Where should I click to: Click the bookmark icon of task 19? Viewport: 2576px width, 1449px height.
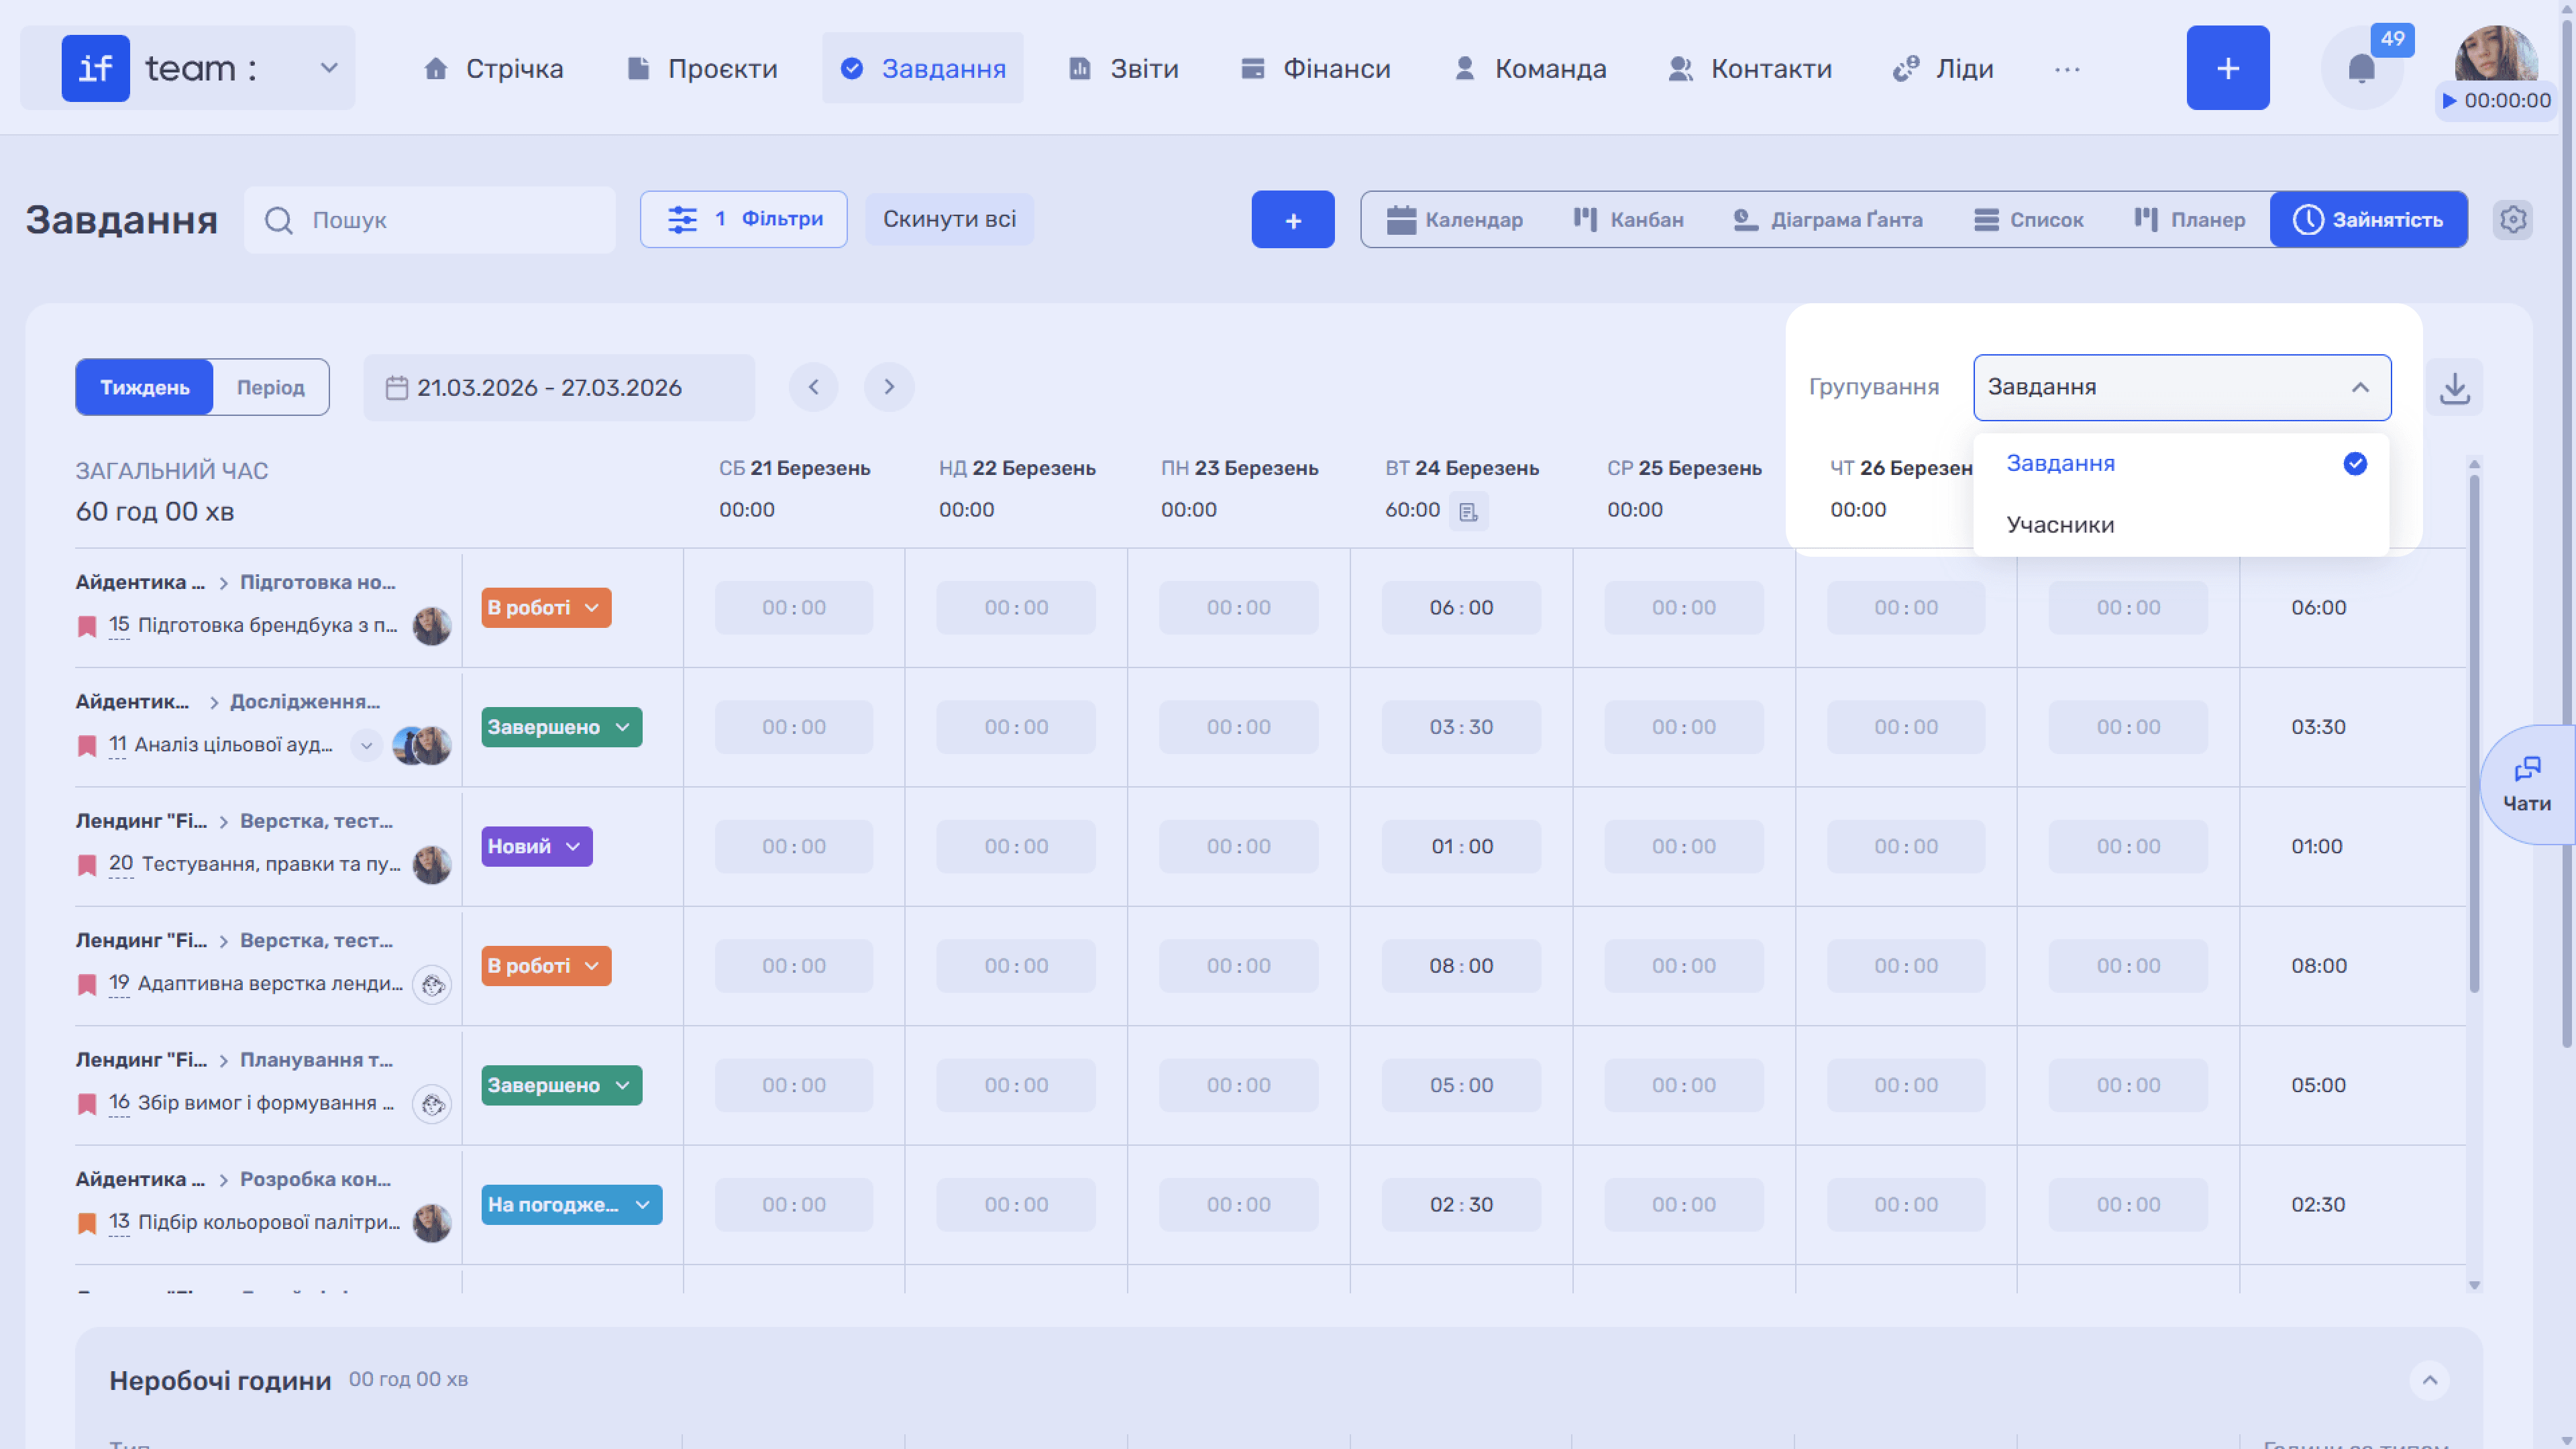[x=87, y=985]
